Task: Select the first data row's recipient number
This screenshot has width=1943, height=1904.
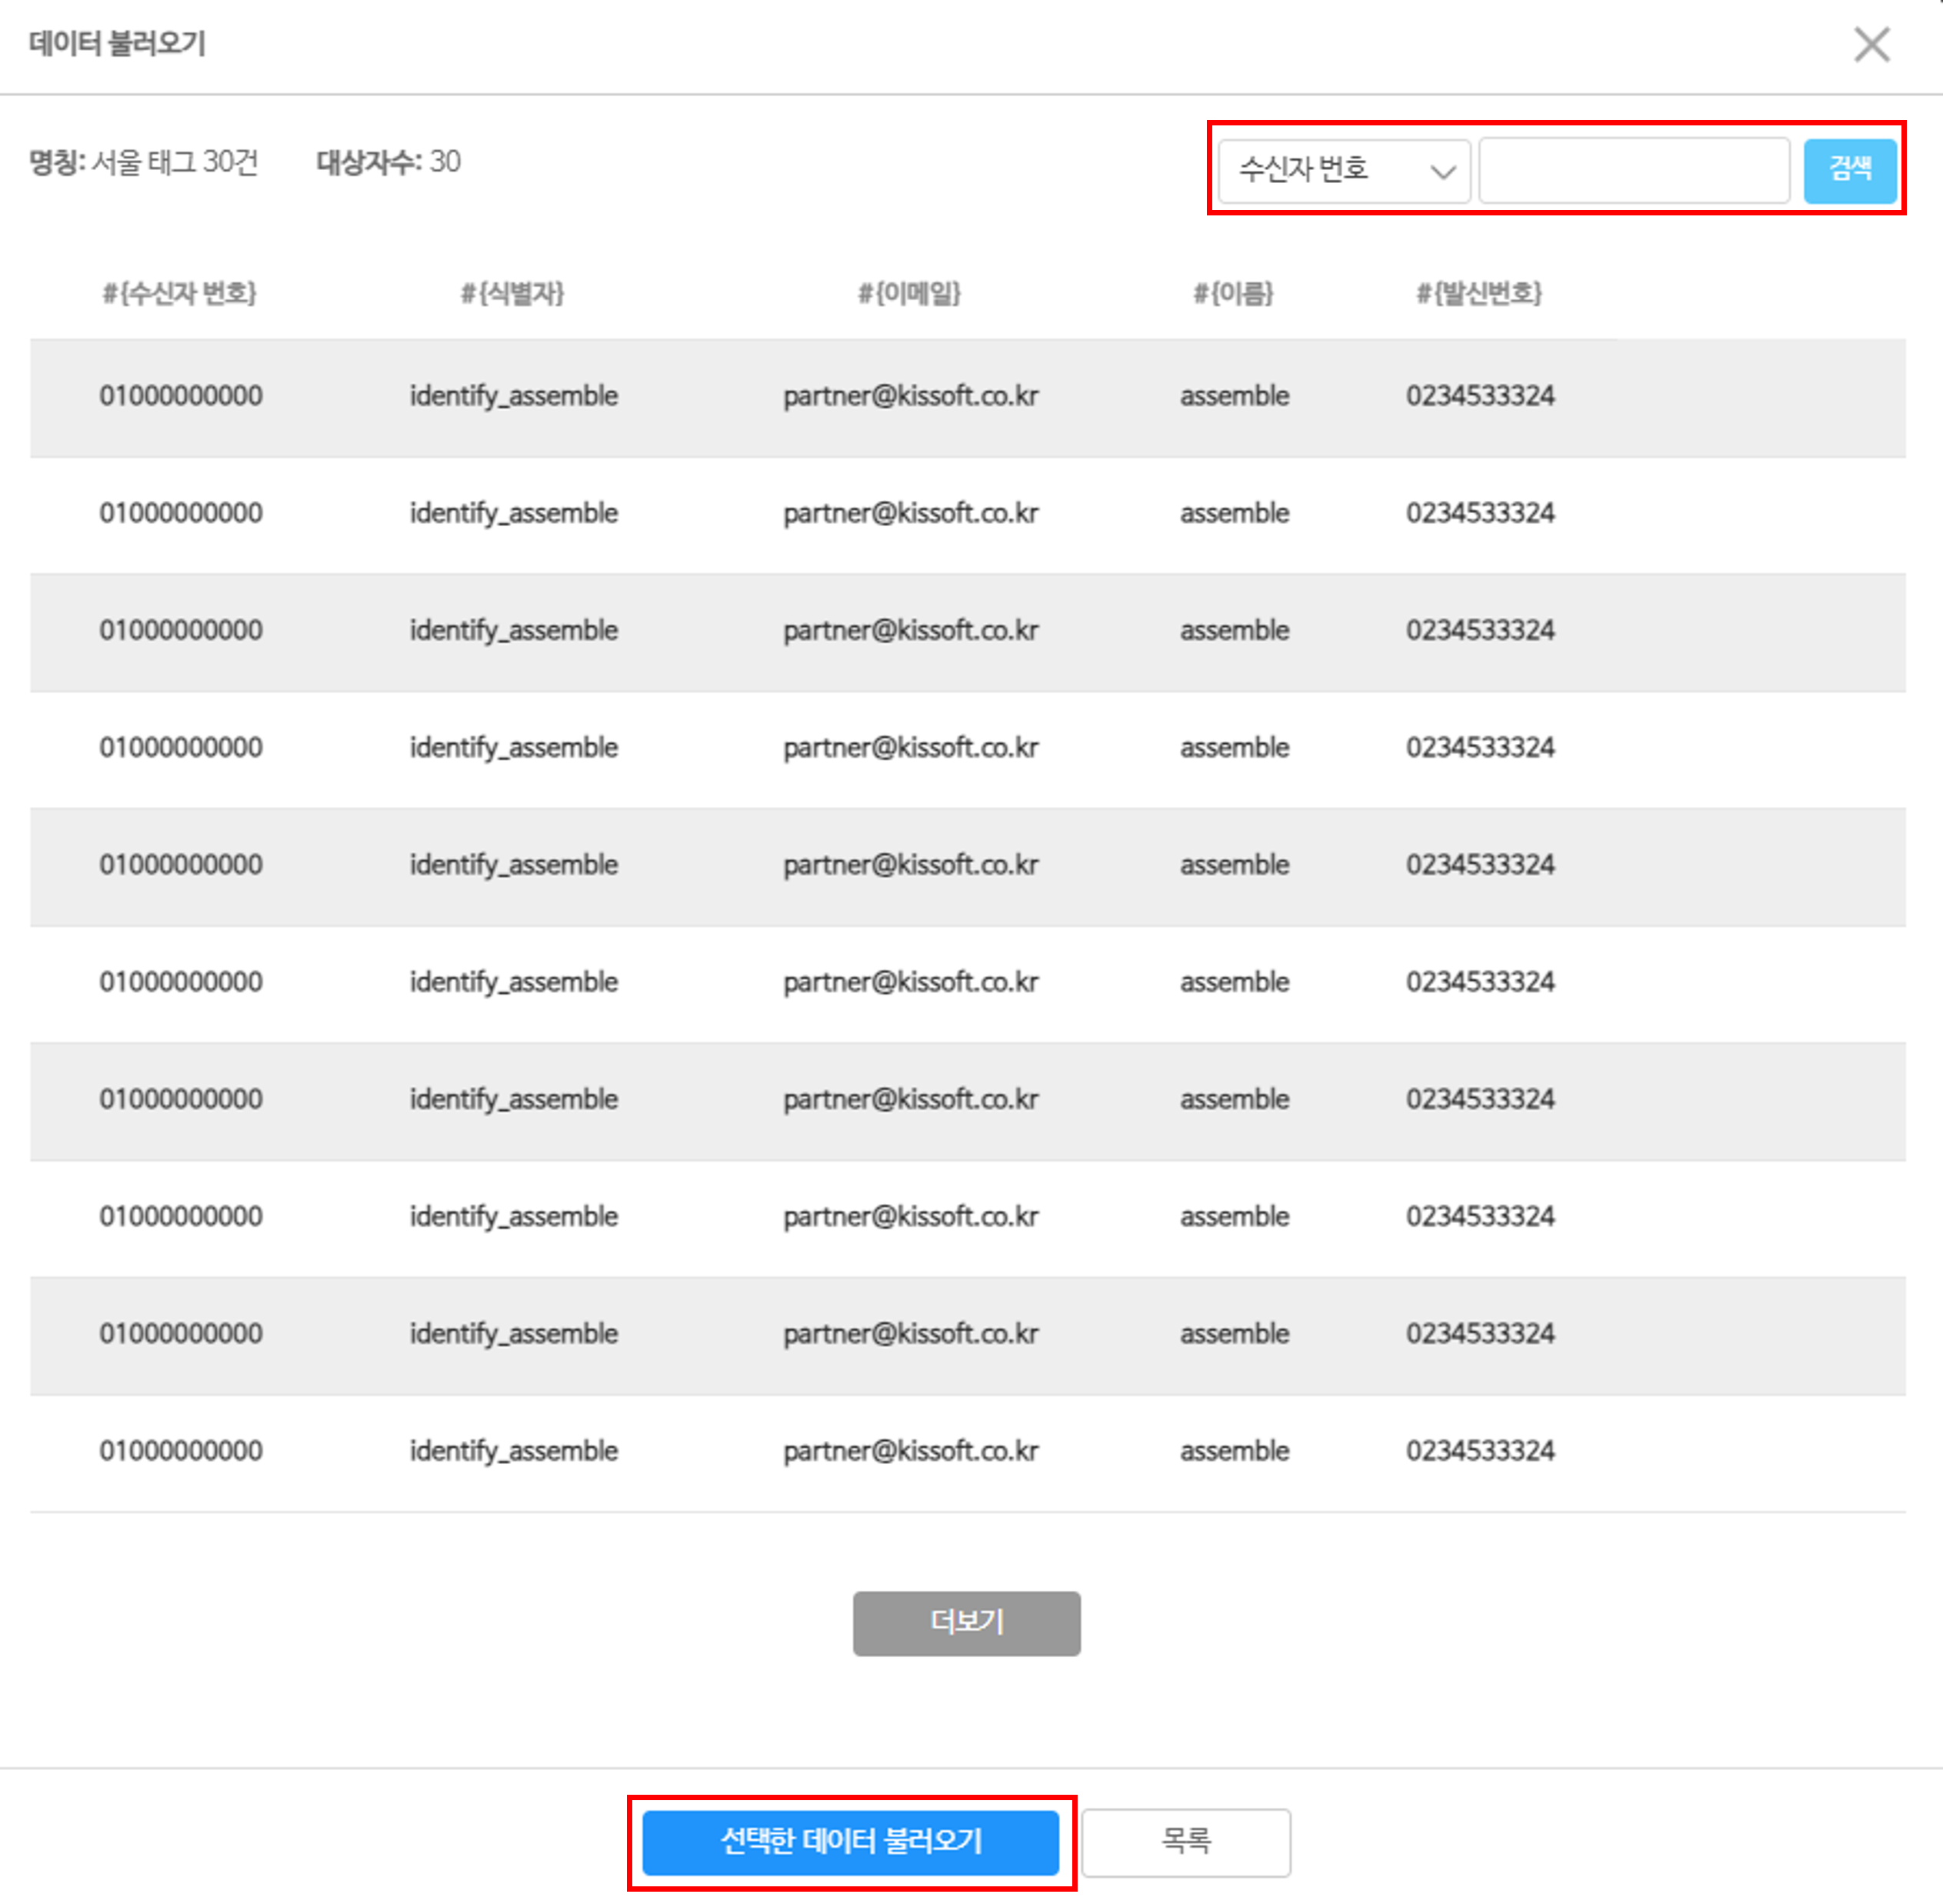Action: [181, 396]
